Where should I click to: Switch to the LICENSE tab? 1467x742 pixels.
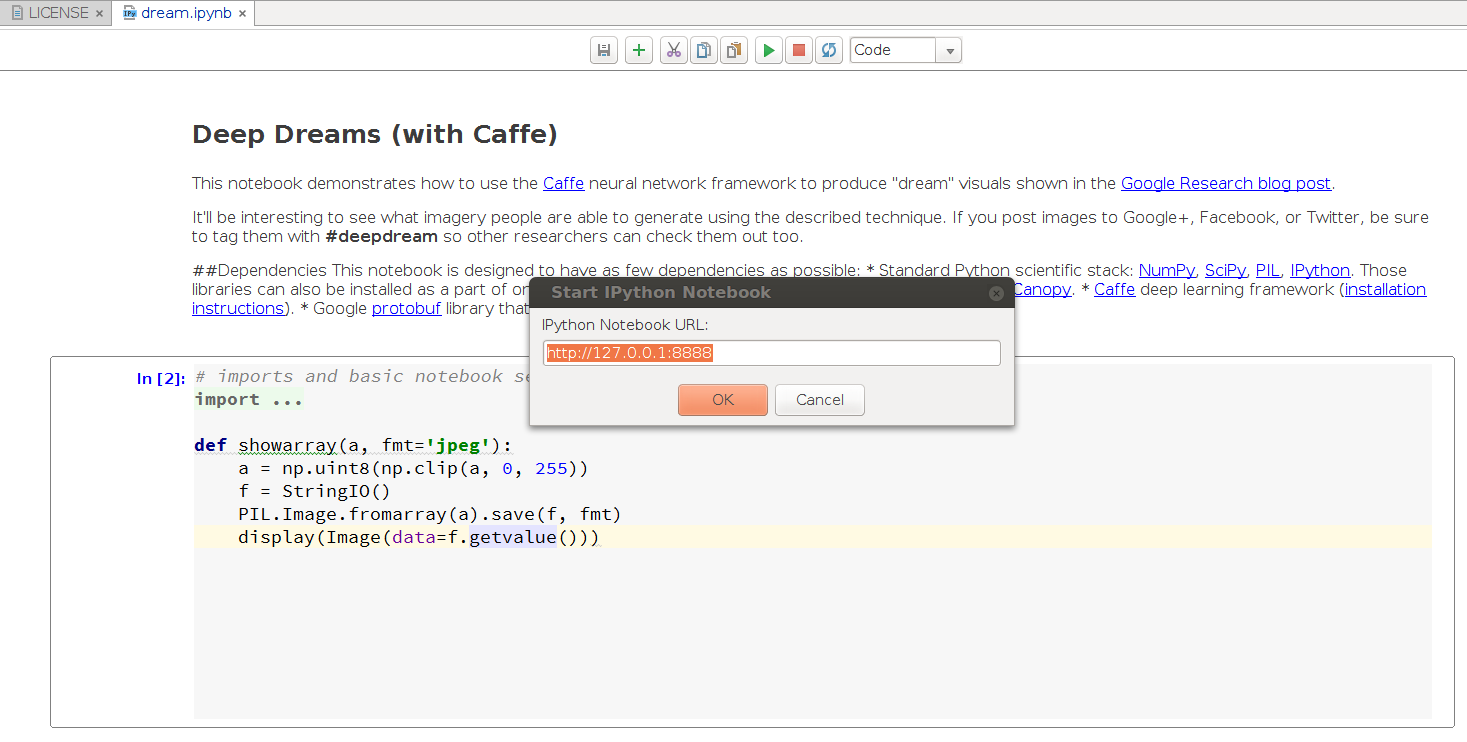58,13
